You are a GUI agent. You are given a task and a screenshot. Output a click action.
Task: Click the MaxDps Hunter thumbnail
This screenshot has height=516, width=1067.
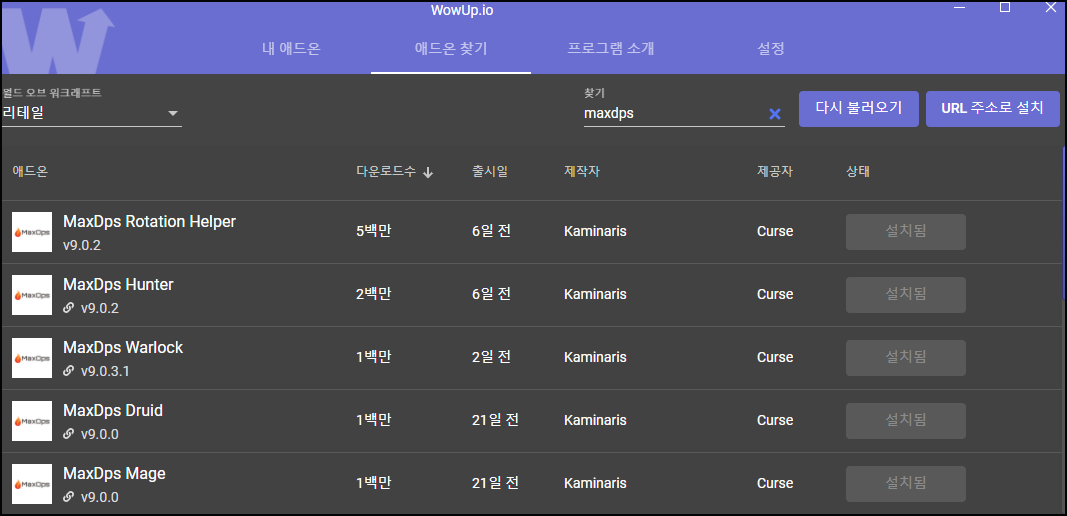32,295
